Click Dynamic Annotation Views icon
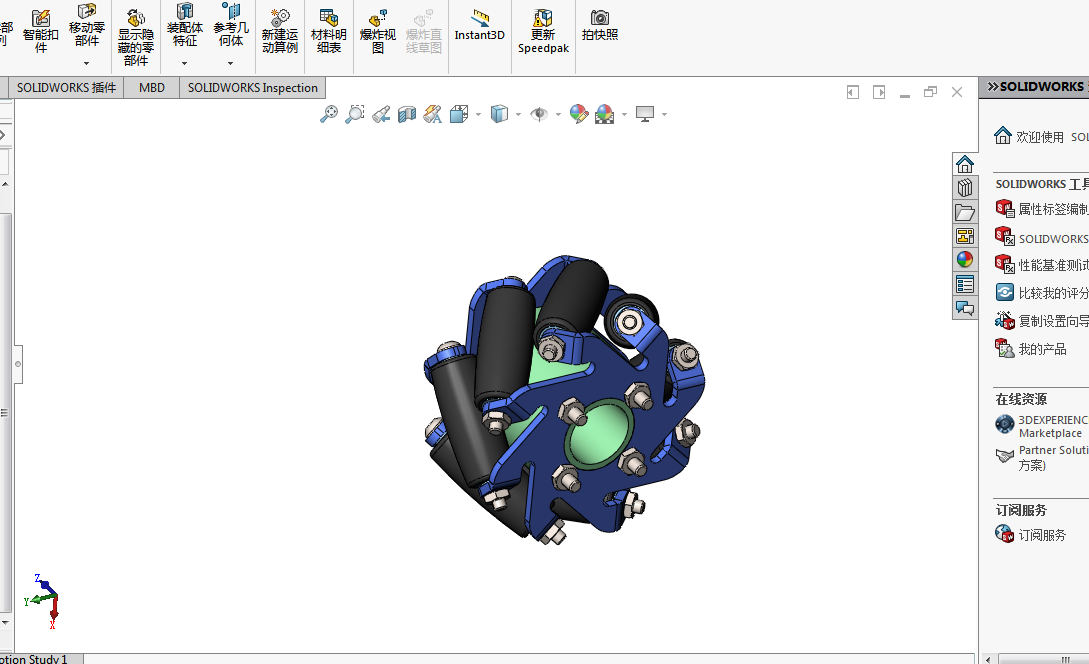Screen dimensions: 1089x664 pyautogui.click(x=433, y=114)
